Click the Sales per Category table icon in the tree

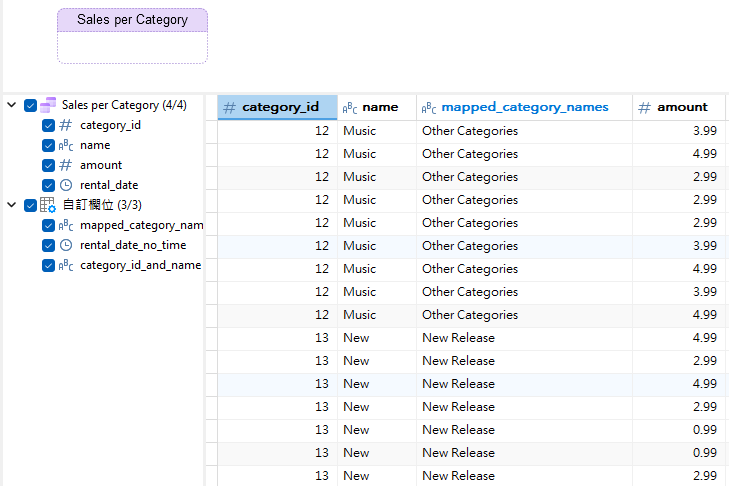pos(48,105)
